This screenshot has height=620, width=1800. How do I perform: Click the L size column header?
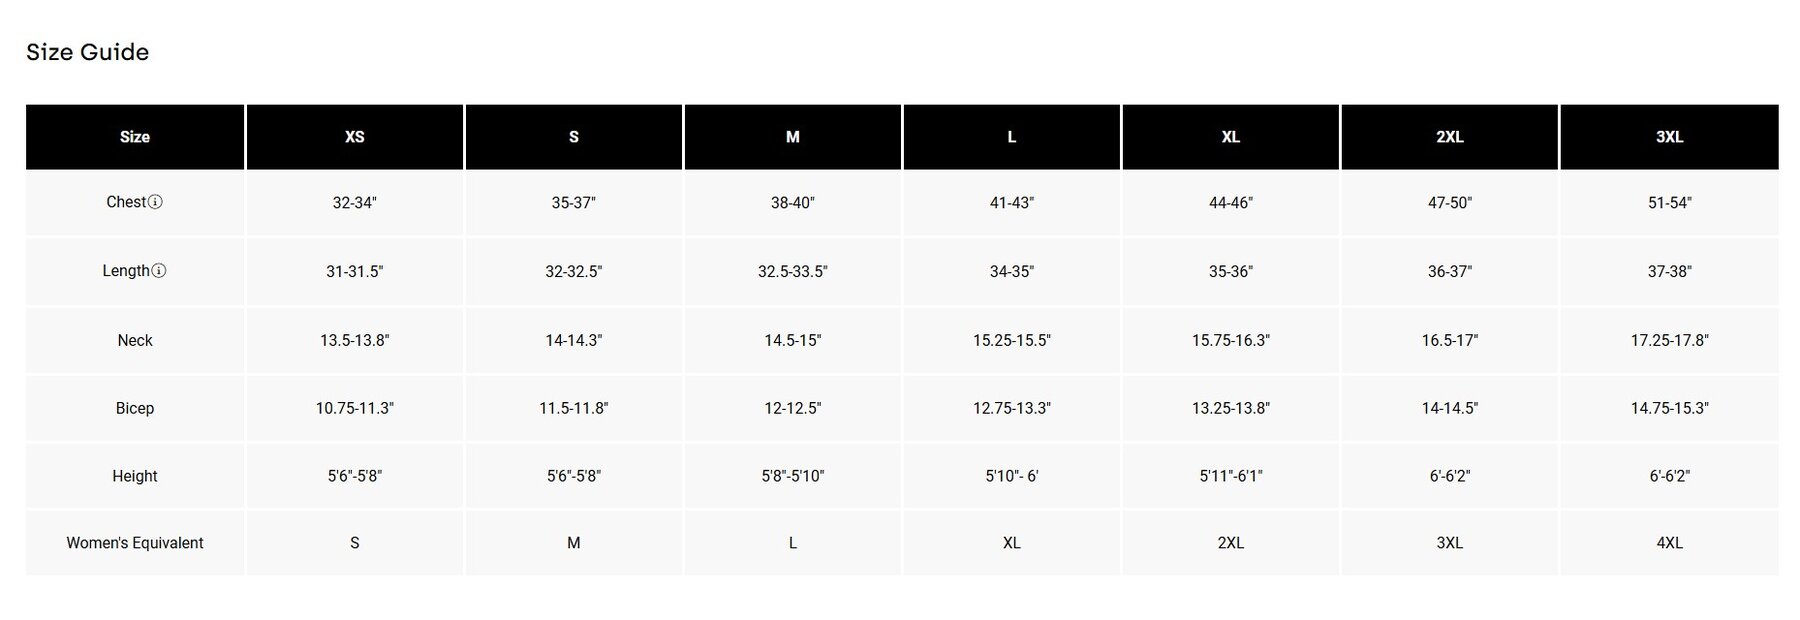tap(1012, 137)
